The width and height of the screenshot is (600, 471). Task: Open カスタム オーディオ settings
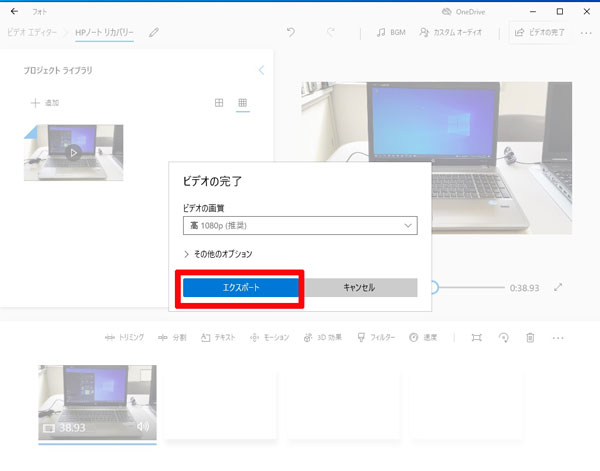pos(450,33)
